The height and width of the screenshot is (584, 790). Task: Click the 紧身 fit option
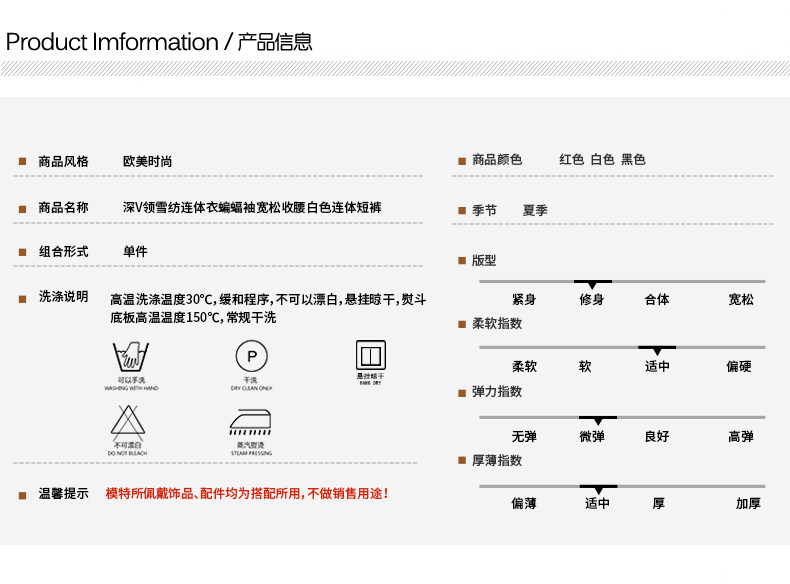point(524,299)
